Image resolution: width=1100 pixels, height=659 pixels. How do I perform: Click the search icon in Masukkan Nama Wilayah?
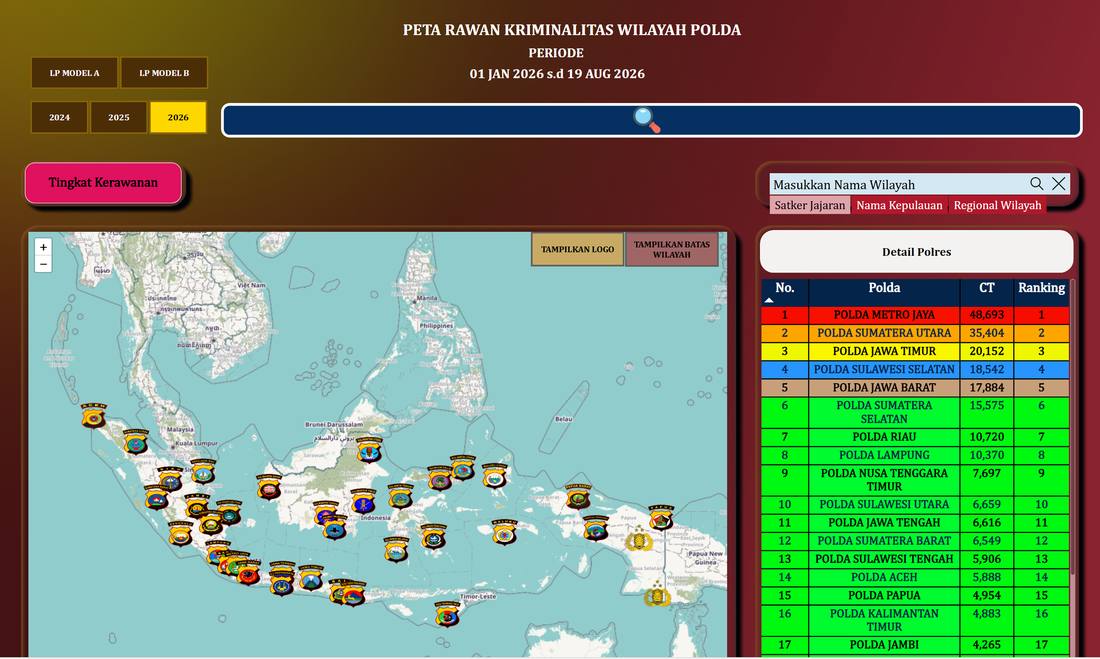point(1036,184)
